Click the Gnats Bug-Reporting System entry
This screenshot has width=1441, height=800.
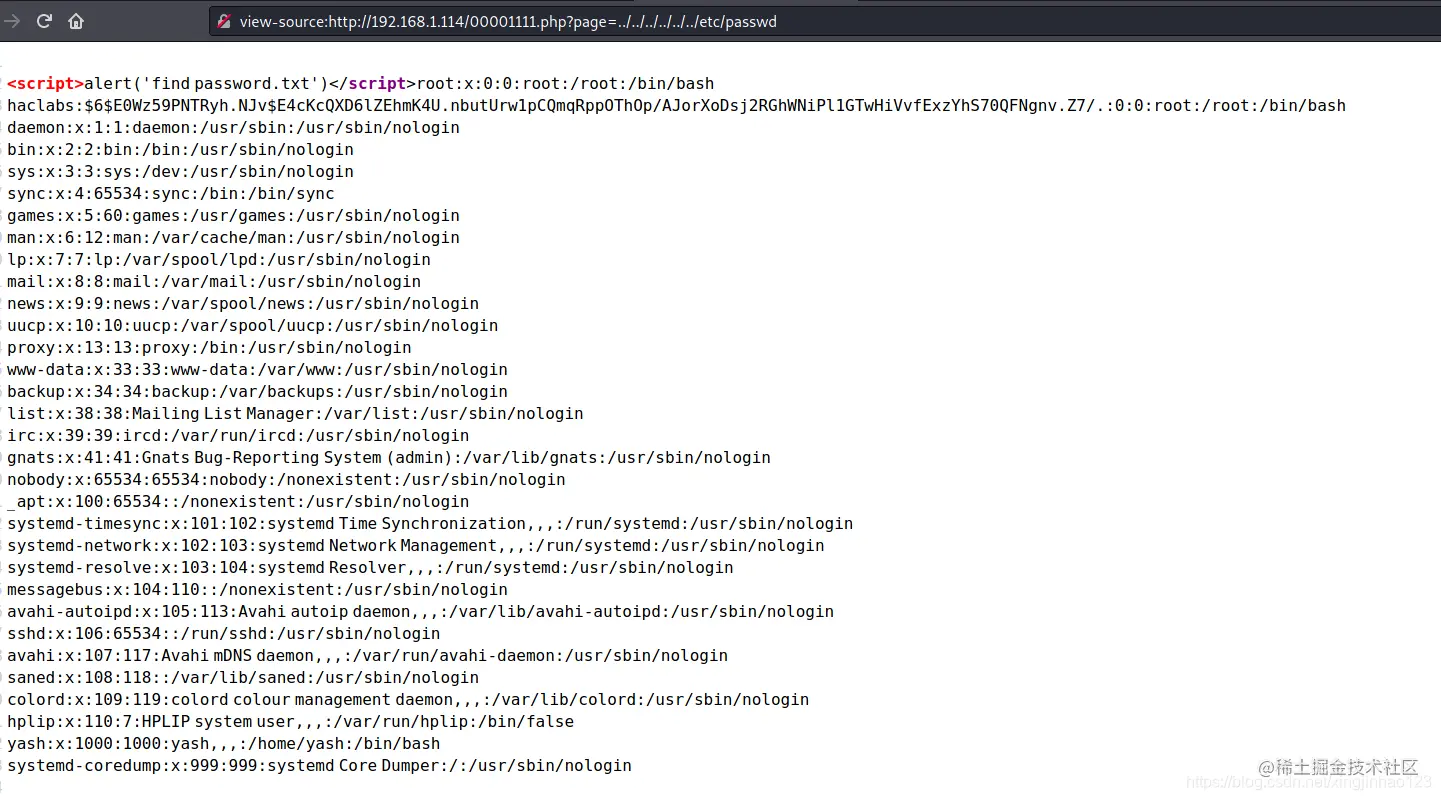click(389, 457)
